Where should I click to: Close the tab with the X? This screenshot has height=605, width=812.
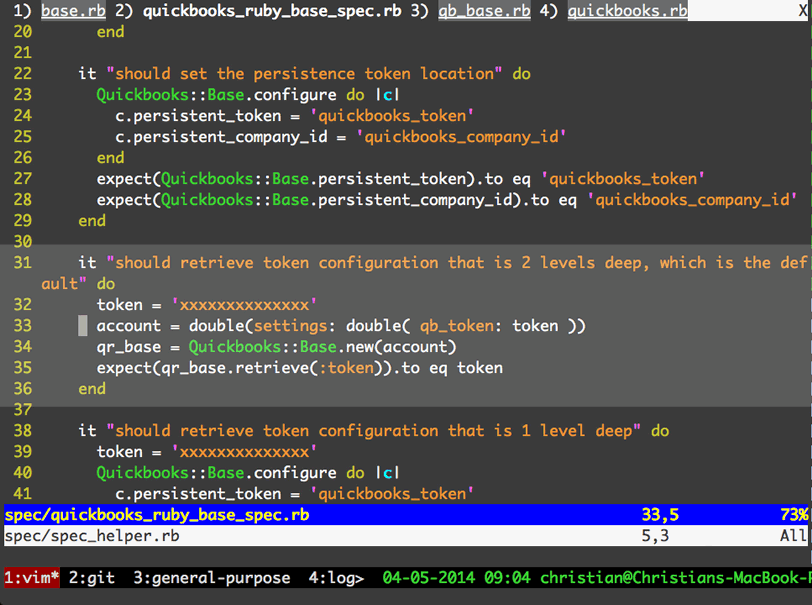803,10
